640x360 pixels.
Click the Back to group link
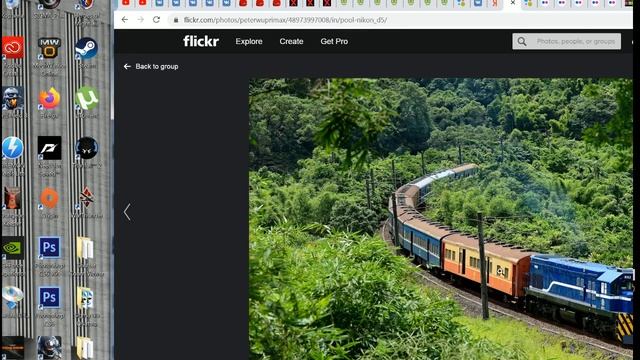[x=151, y=67]
